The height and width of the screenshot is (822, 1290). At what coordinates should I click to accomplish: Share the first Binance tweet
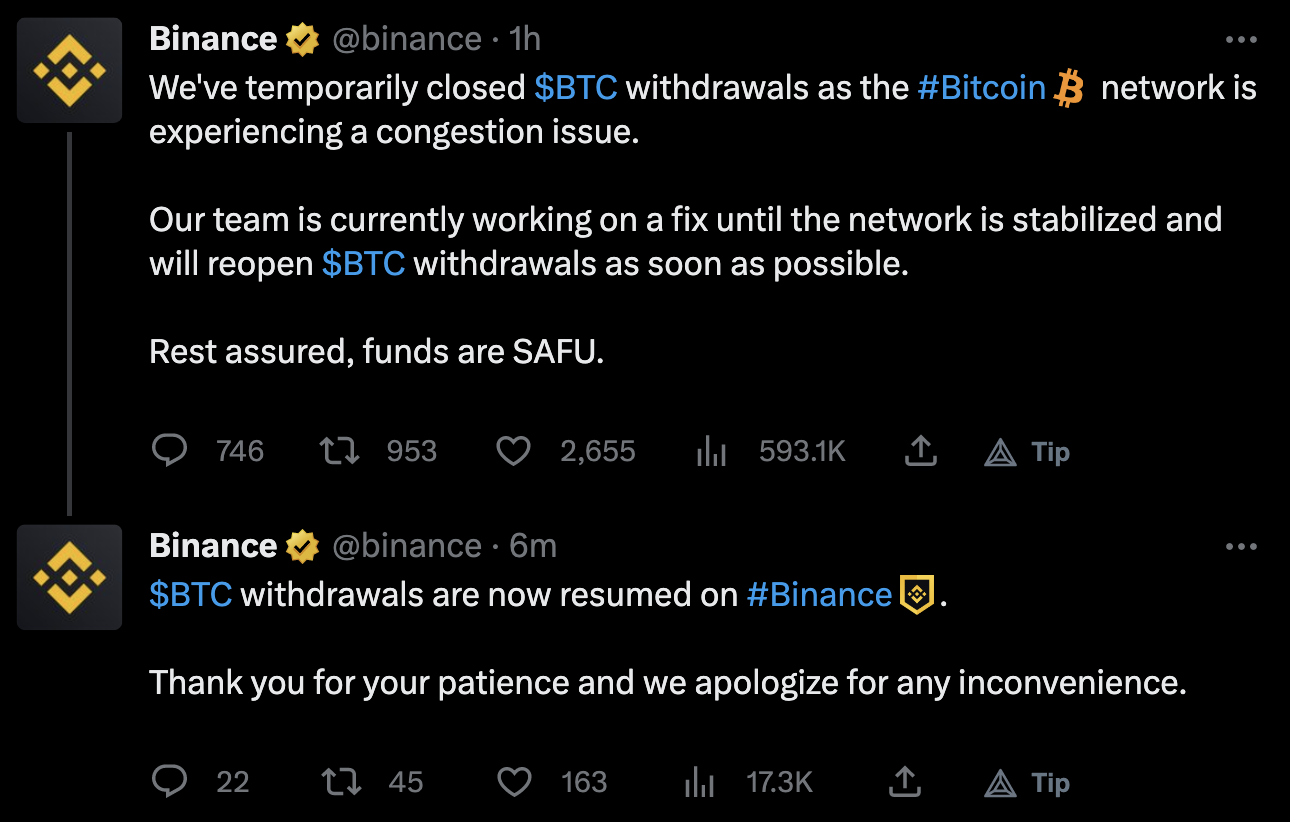[920, 452]
